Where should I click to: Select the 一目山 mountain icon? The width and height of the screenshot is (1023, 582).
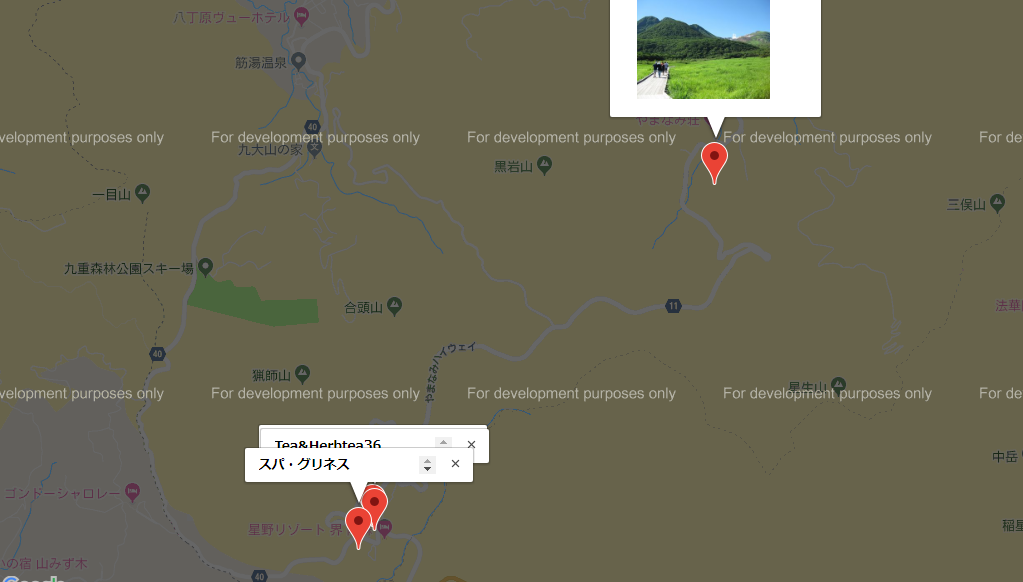(x=143, y=193)
